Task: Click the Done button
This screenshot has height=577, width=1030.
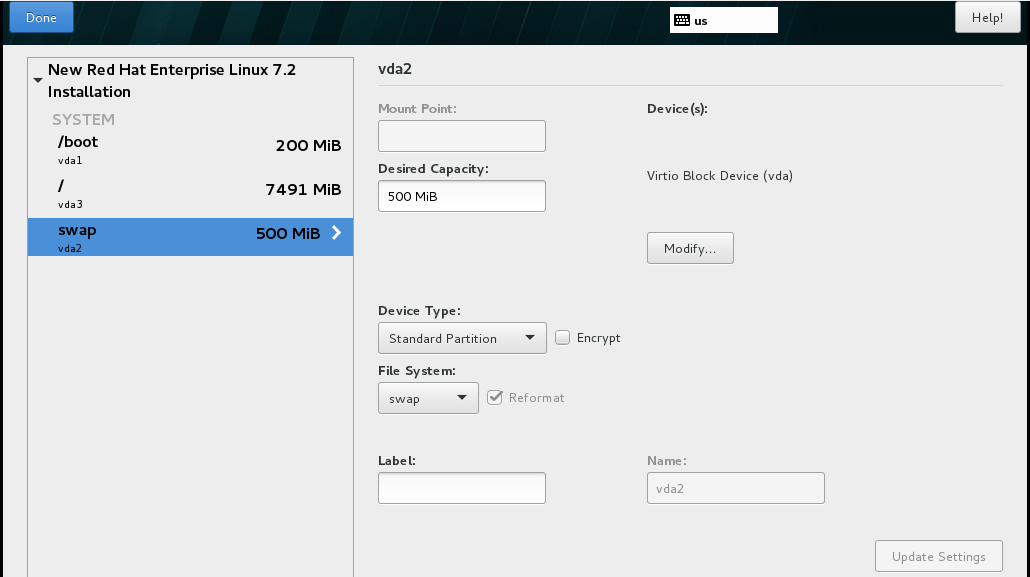Action: (41, 17)
